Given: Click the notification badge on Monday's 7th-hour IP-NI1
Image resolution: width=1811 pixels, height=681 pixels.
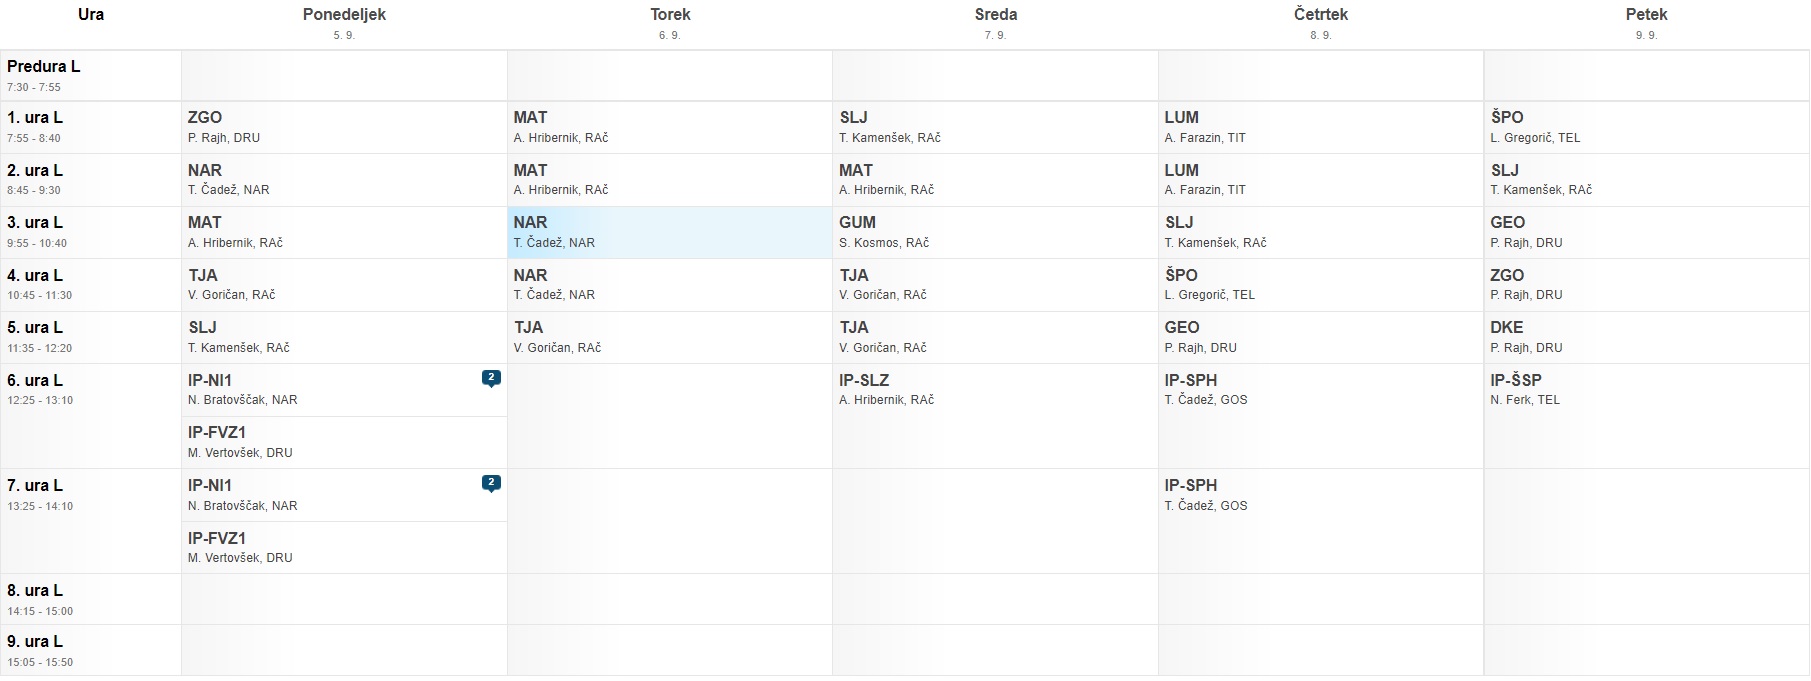Looking at the screenshot, I should click(x=491, y=483).
